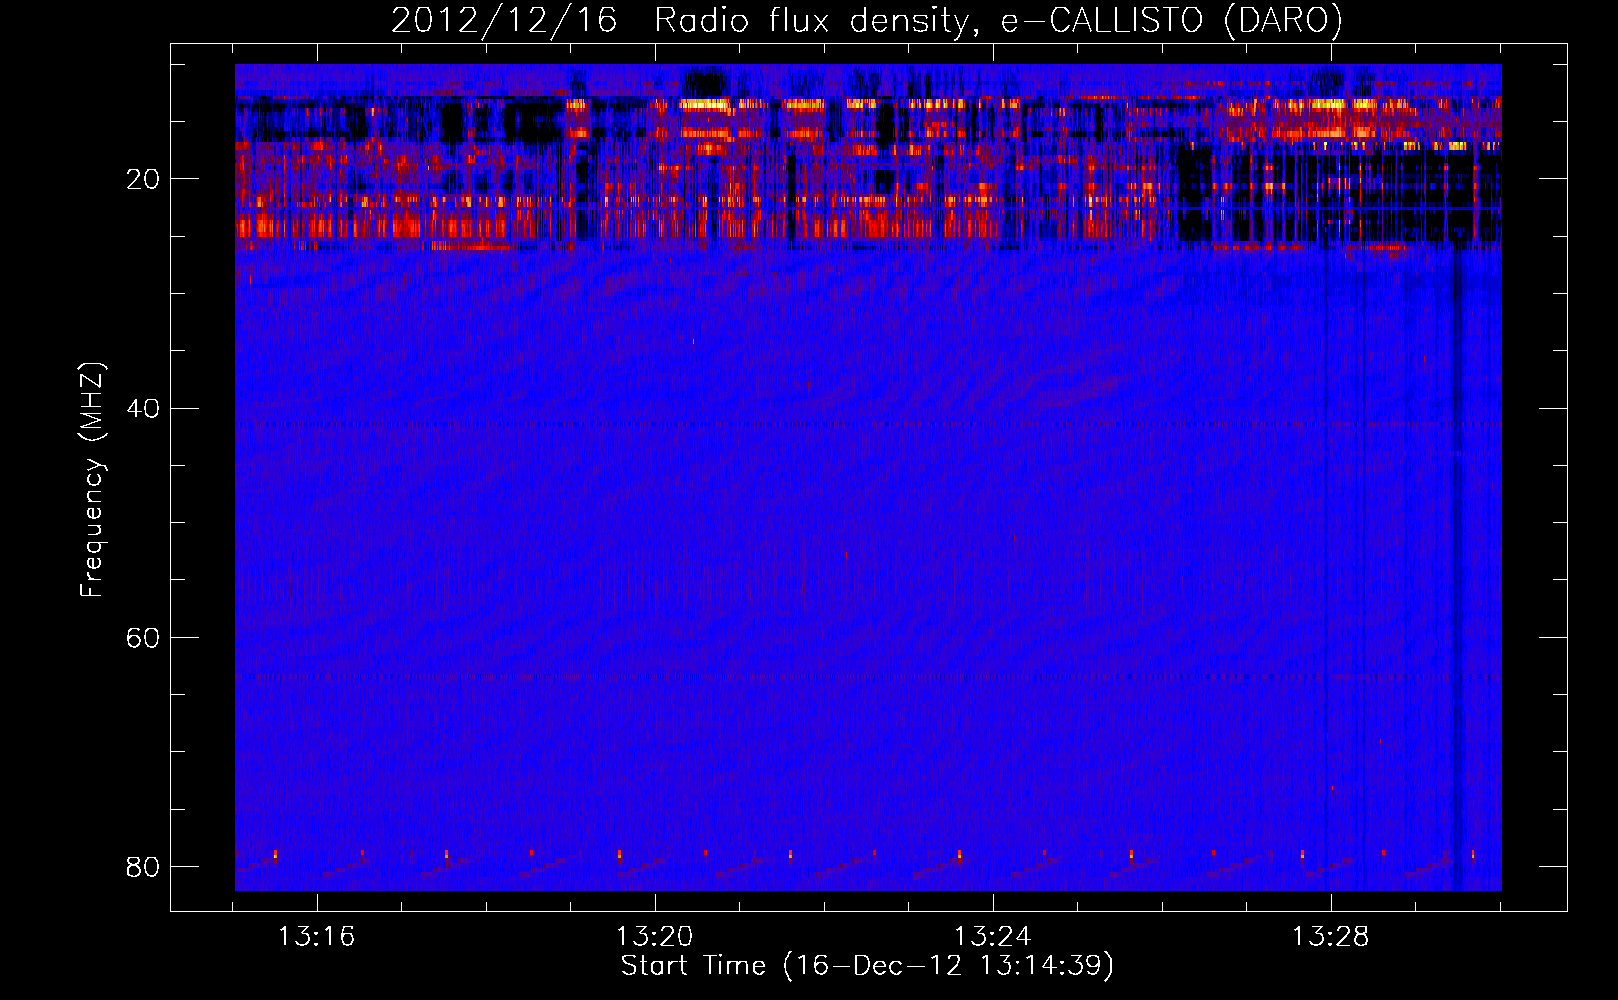Click the 13:20 time tick label
1618x1000 pixels.
[654, 937]
